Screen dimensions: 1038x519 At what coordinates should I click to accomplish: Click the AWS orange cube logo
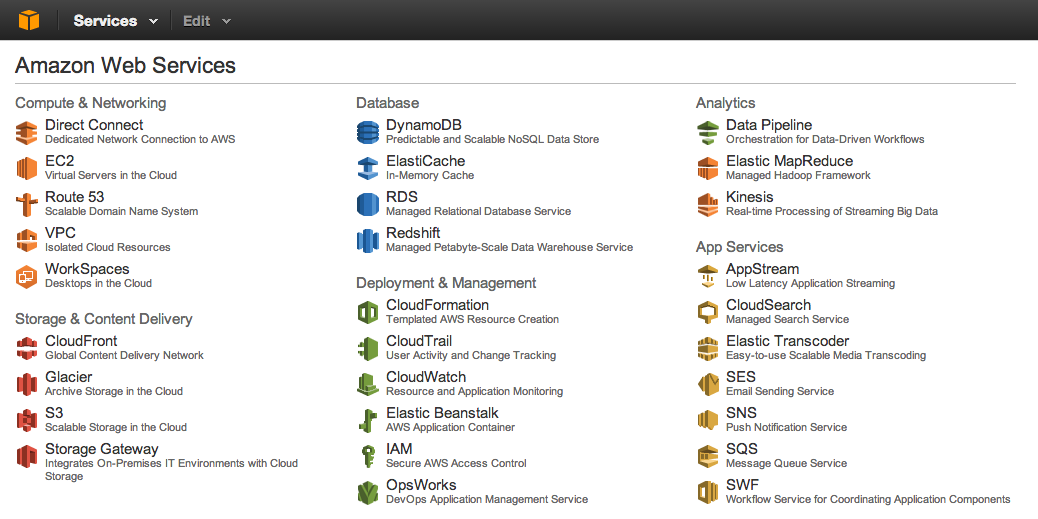[x=28, y=21]
